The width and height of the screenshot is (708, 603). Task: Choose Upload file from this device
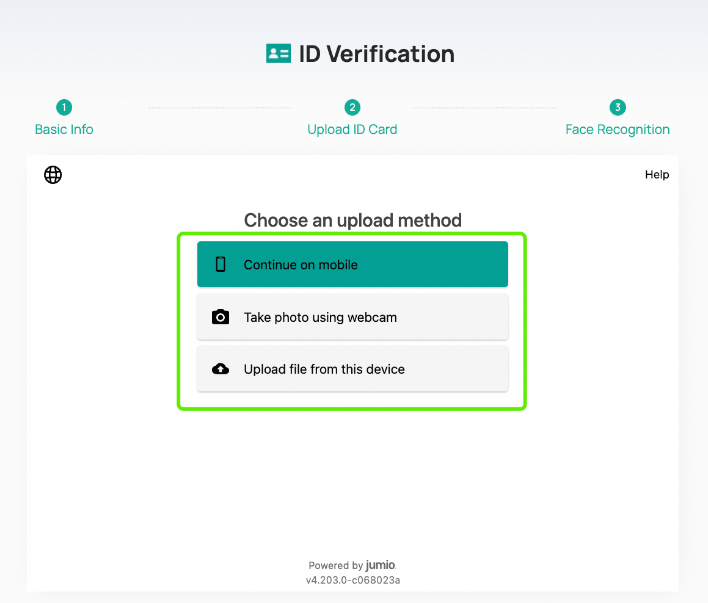pos(352,369)
